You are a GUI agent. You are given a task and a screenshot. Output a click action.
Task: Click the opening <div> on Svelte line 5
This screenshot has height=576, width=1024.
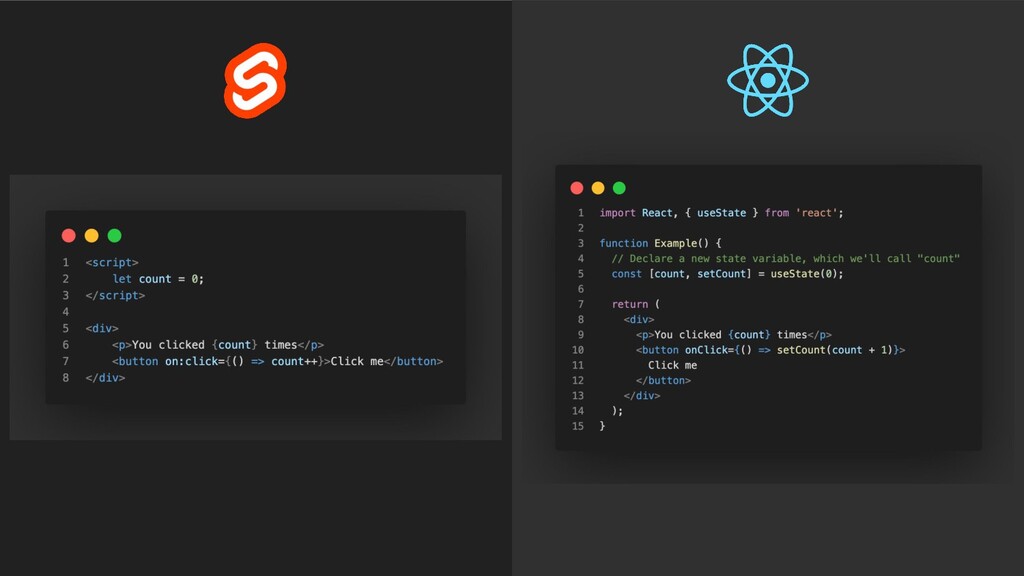[x=102, y=328]
